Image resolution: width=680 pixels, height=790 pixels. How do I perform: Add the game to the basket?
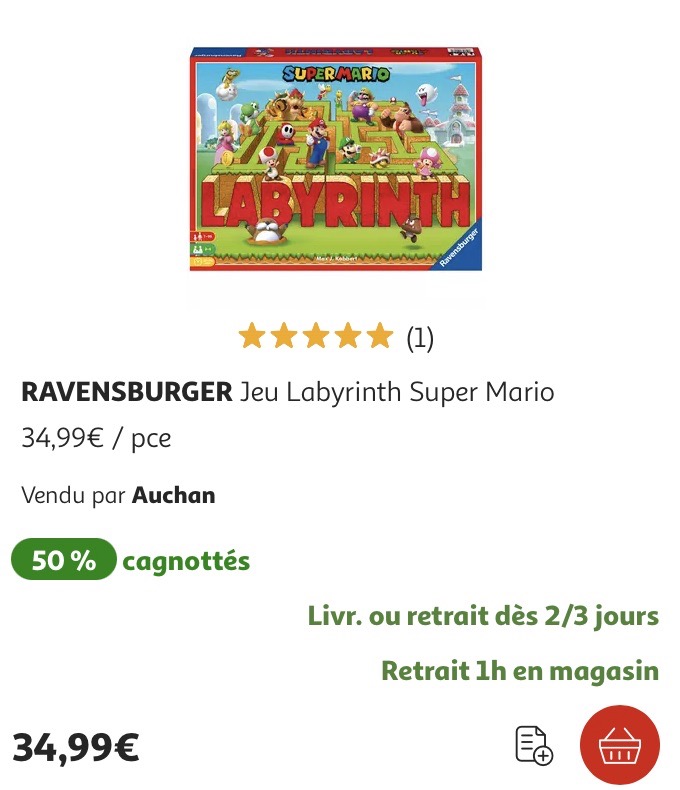(620, 745)
